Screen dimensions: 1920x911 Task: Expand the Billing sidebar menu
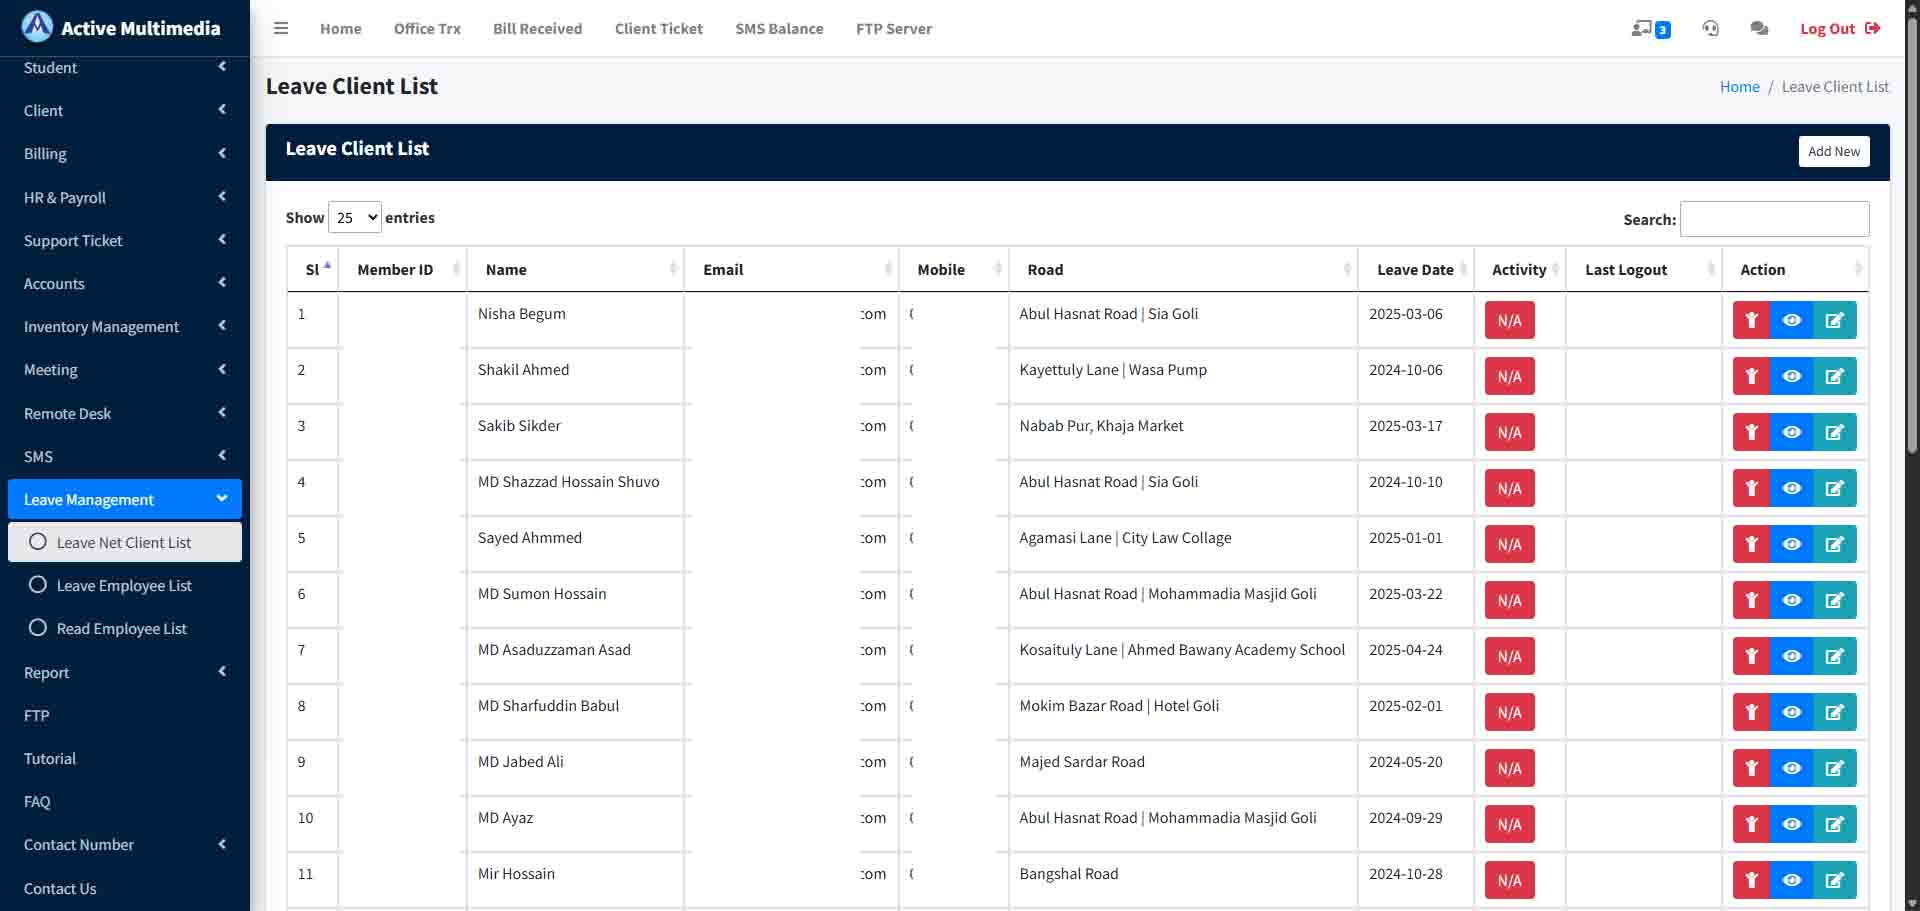pyautogui.click(x=125, y=153)
